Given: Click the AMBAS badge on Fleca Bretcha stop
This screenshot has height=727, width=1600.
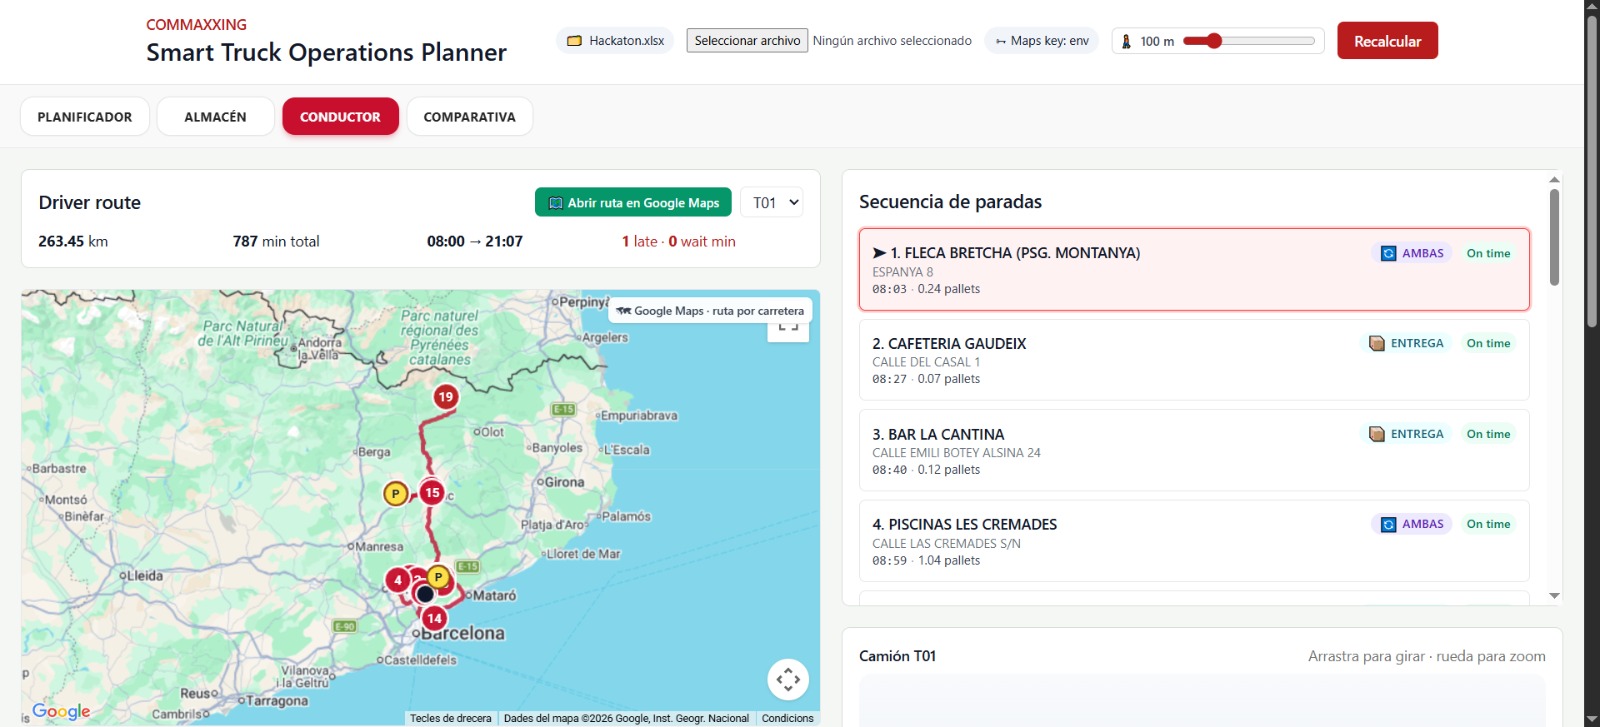Looking at the screenshot, I should pos(1412,253).
